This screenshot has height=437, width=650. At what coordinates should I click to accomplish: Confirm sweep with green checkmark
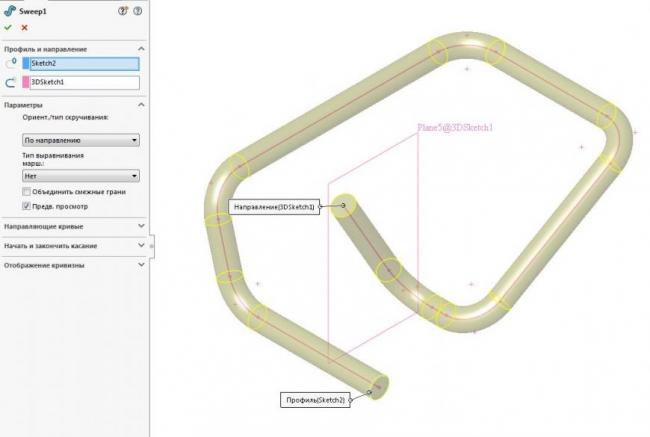tap(7, 27)
